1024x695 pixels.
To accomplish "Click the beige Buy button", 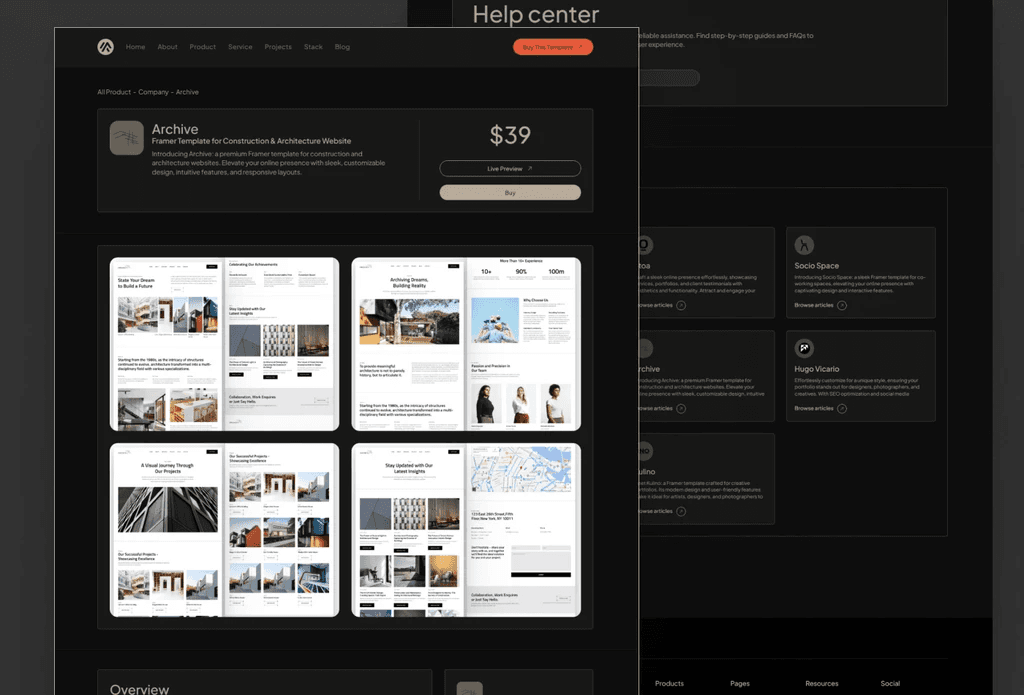I will pos(510,193).
